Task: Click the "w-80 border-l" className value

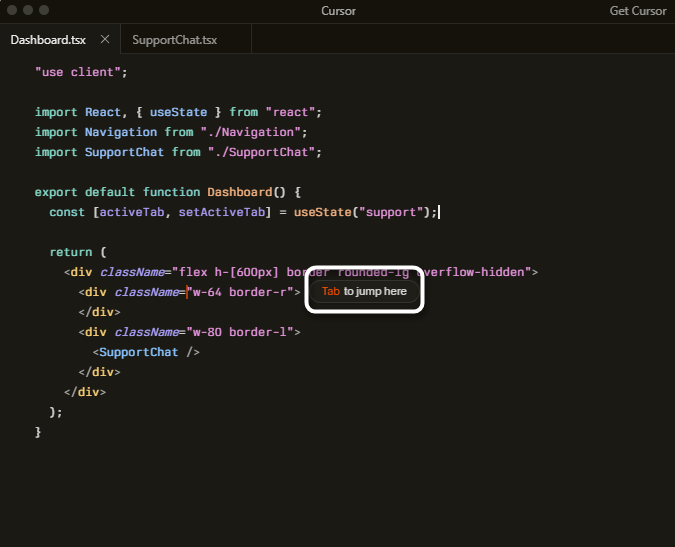Action: [240, 332]
